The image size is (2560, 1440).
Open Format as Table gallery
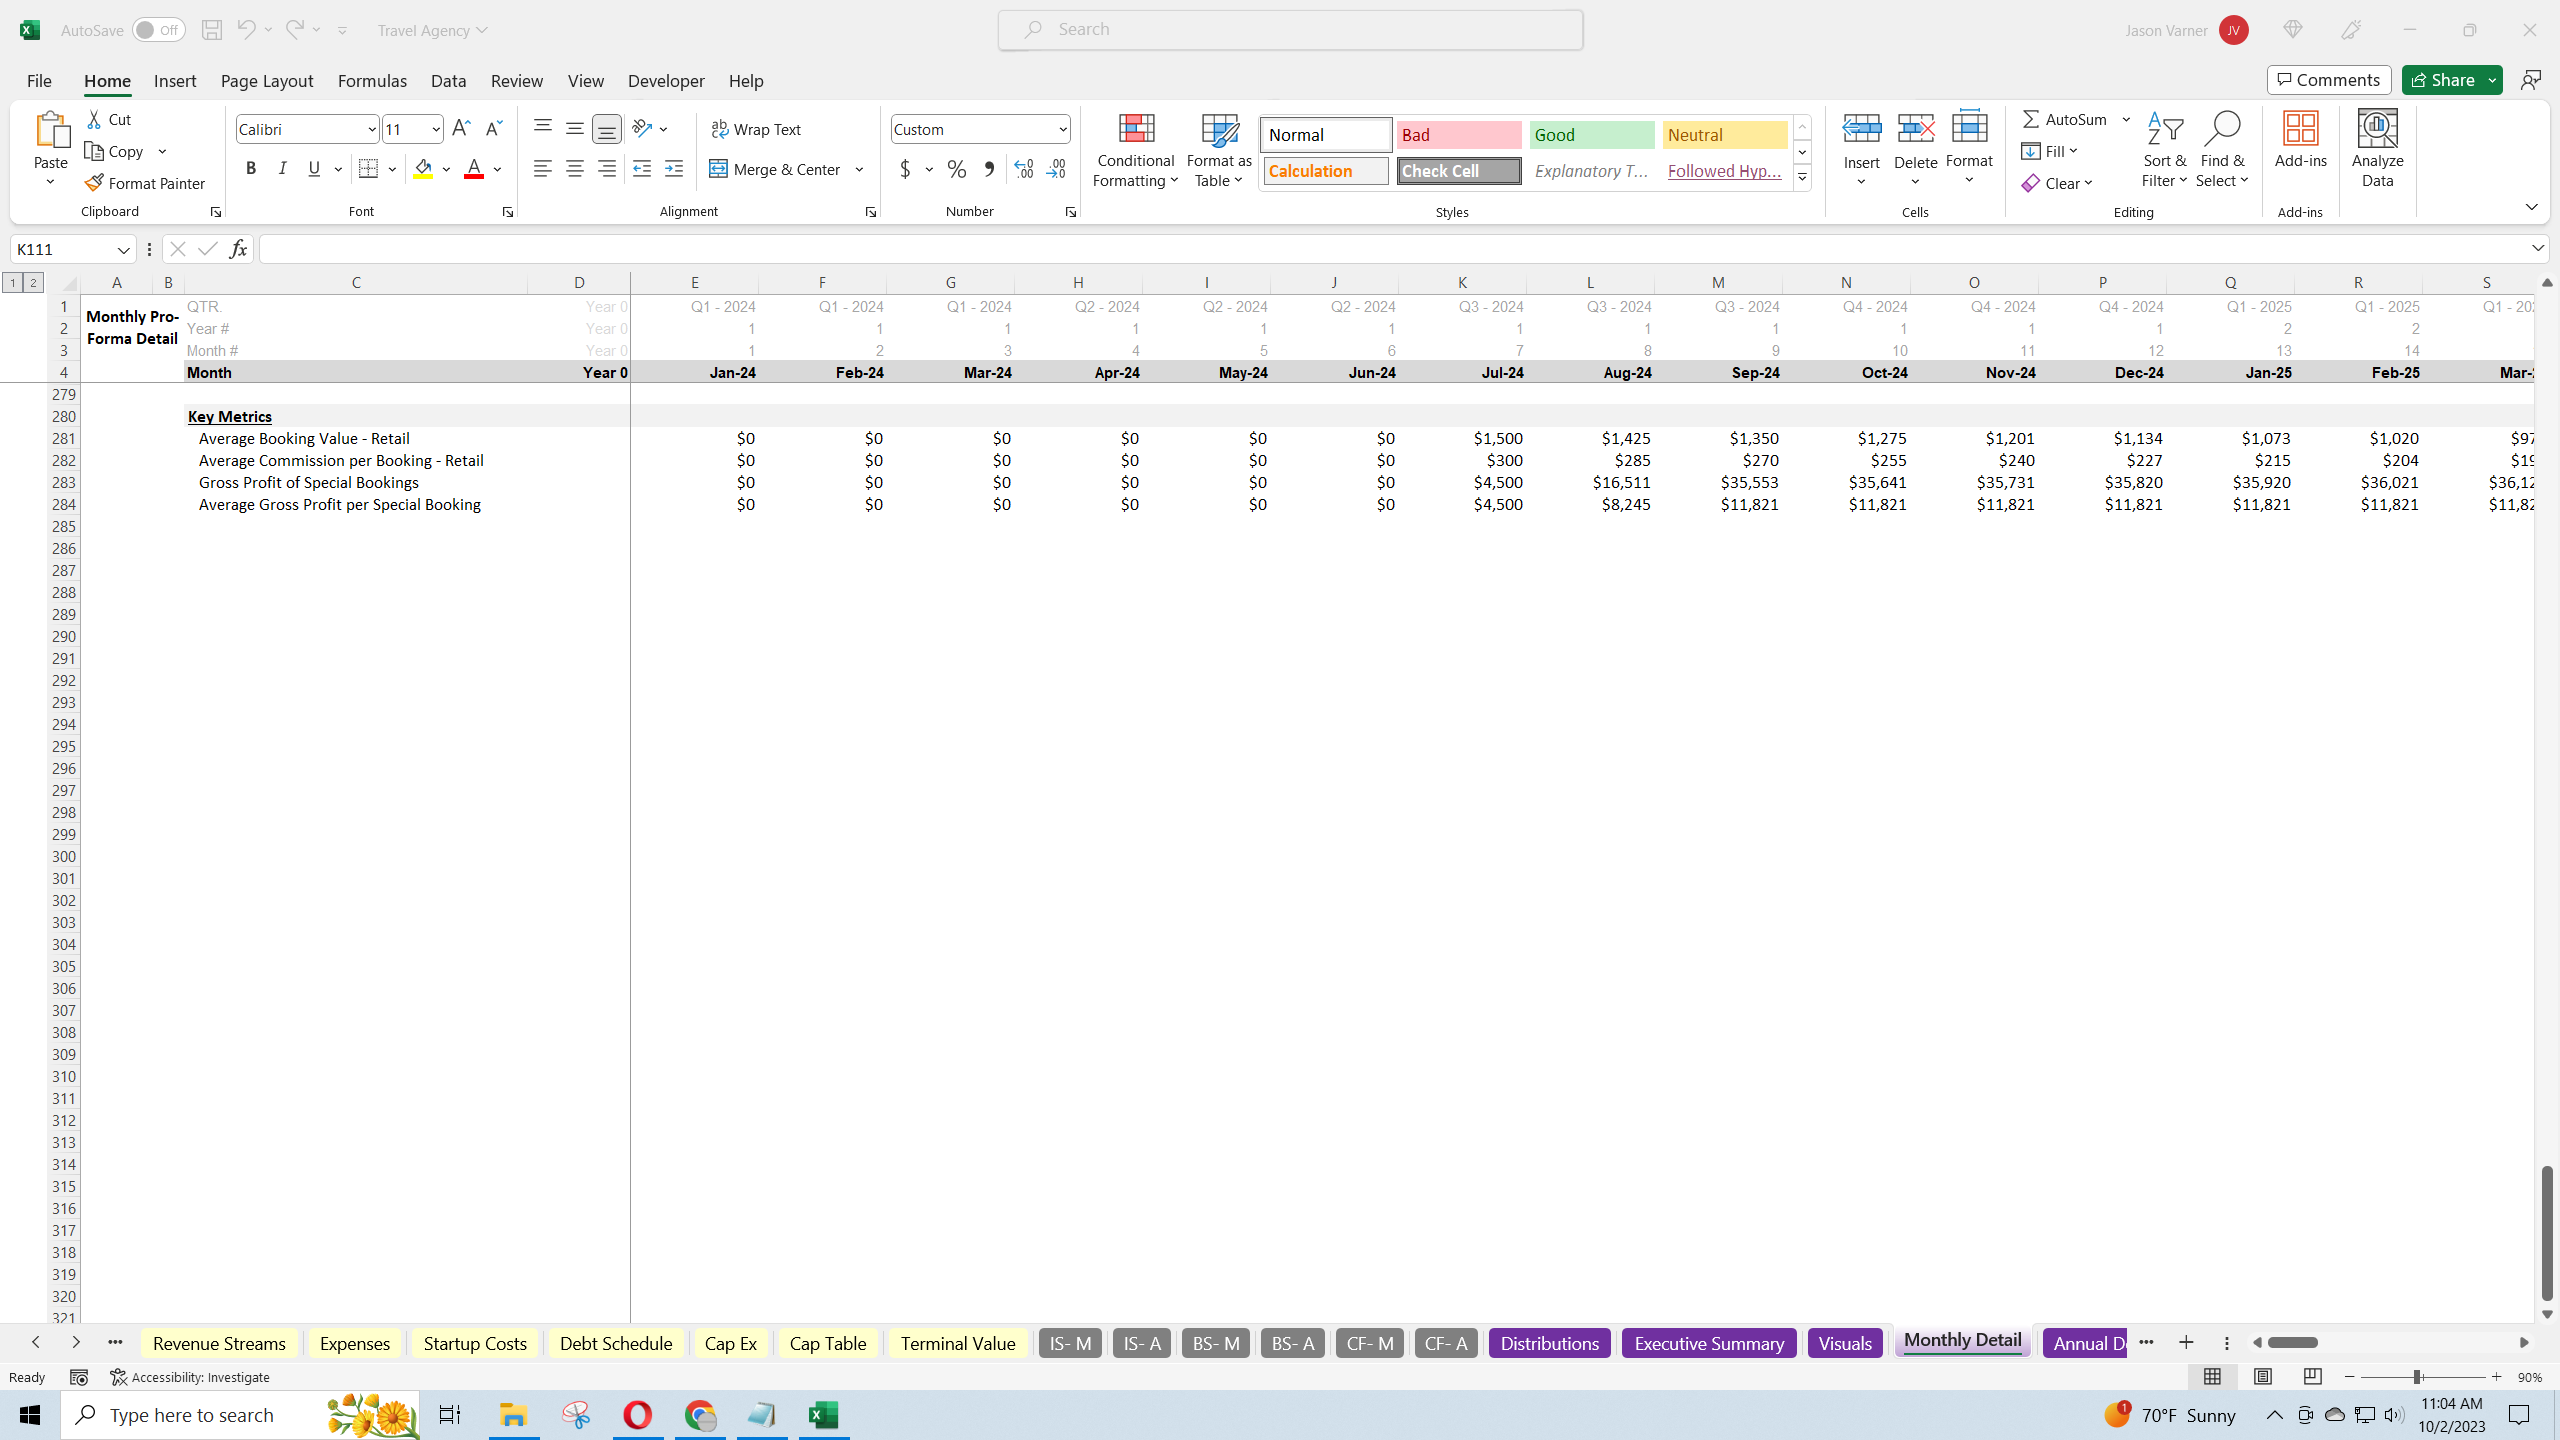tap(1219, 150)
